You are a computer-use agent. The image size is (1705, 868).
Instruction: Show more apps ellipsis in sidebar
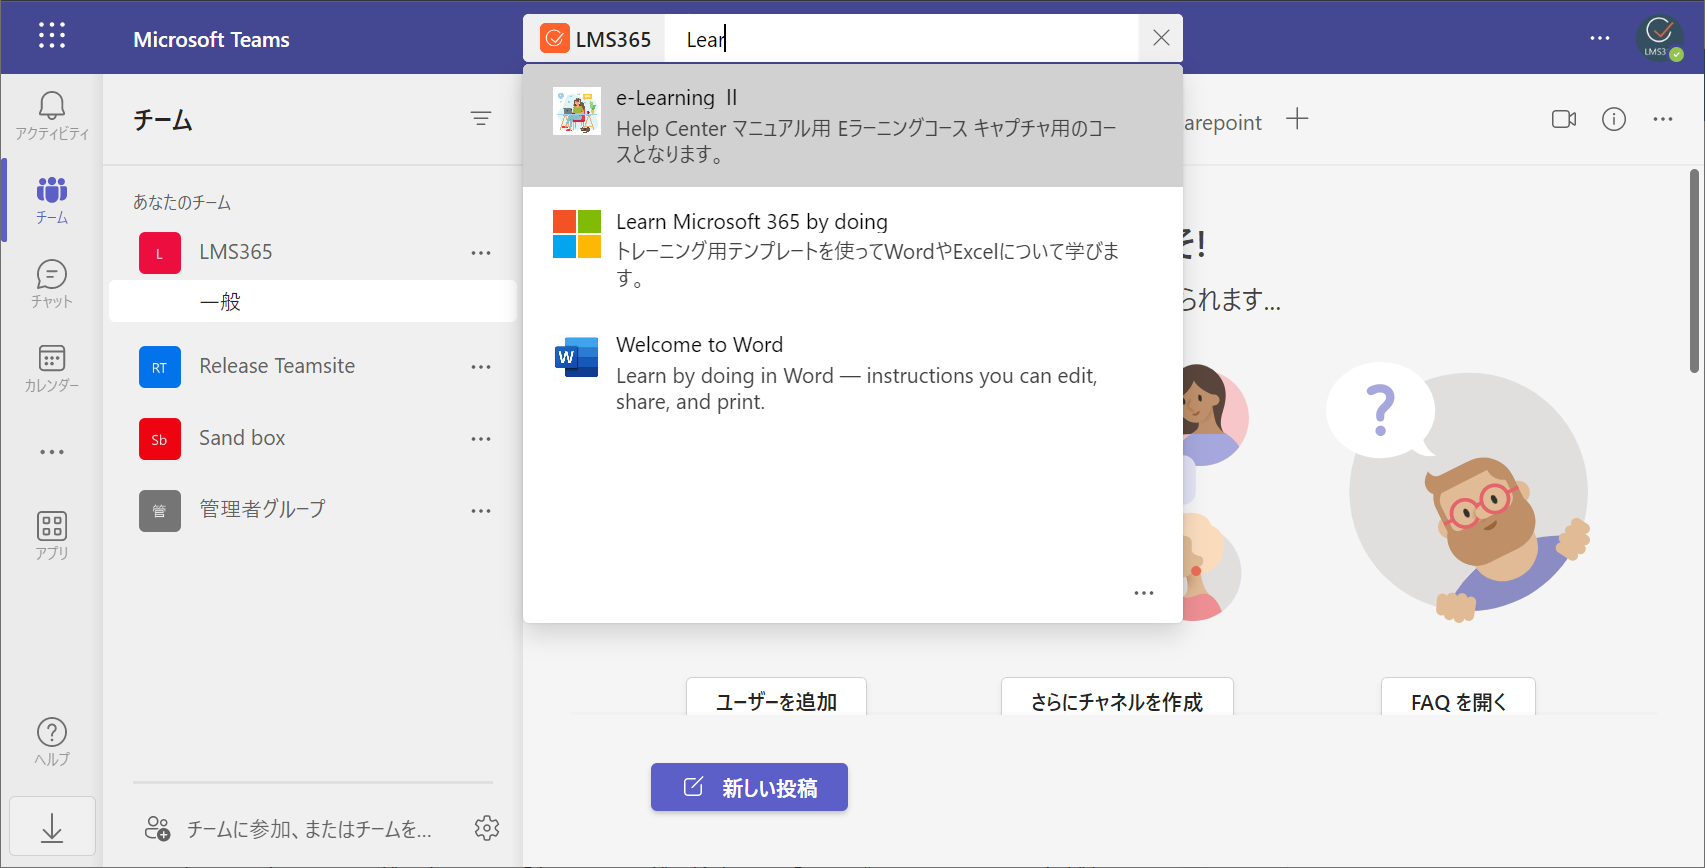pos(52,452)
